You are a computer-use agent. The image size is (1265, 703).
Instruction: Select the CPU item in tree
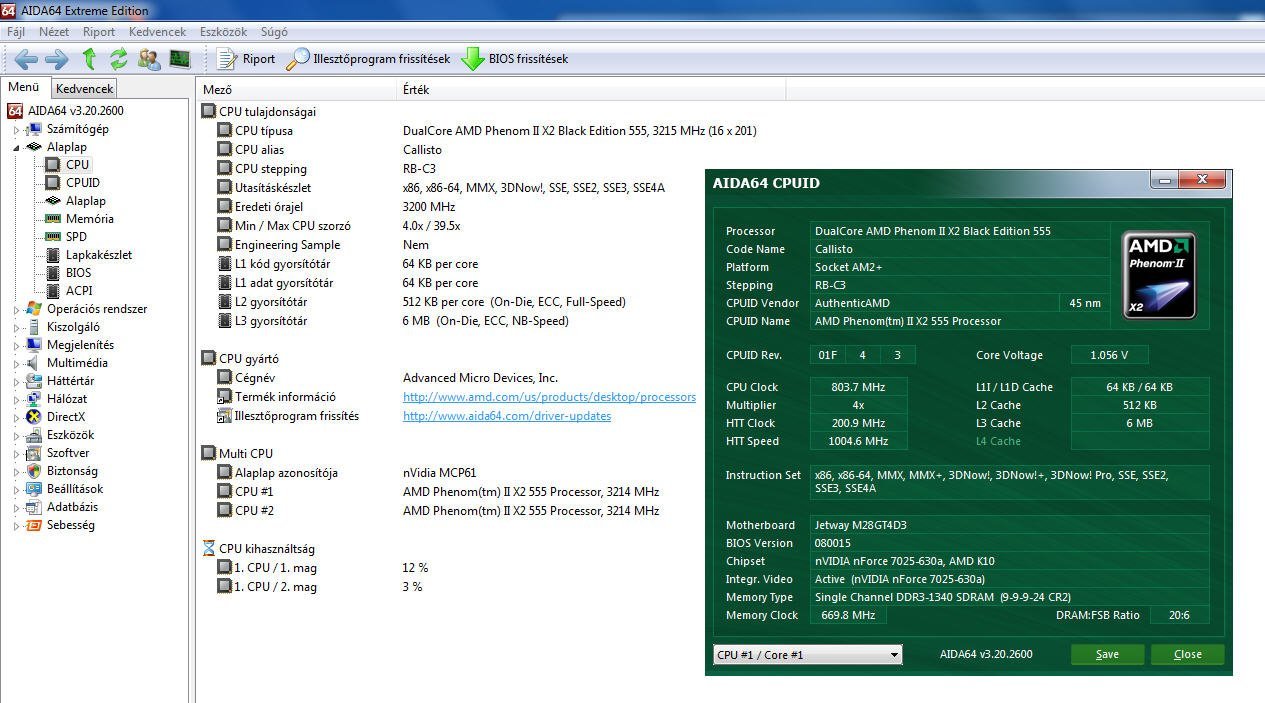click(77, 165)
